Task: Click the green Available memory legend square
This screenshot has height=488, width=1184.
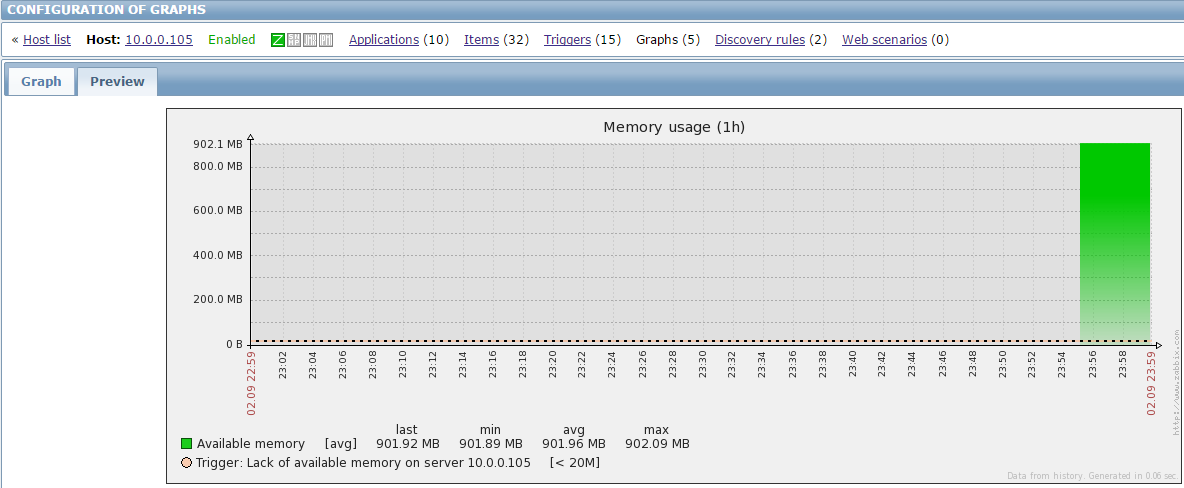Action: pos(187,443)
